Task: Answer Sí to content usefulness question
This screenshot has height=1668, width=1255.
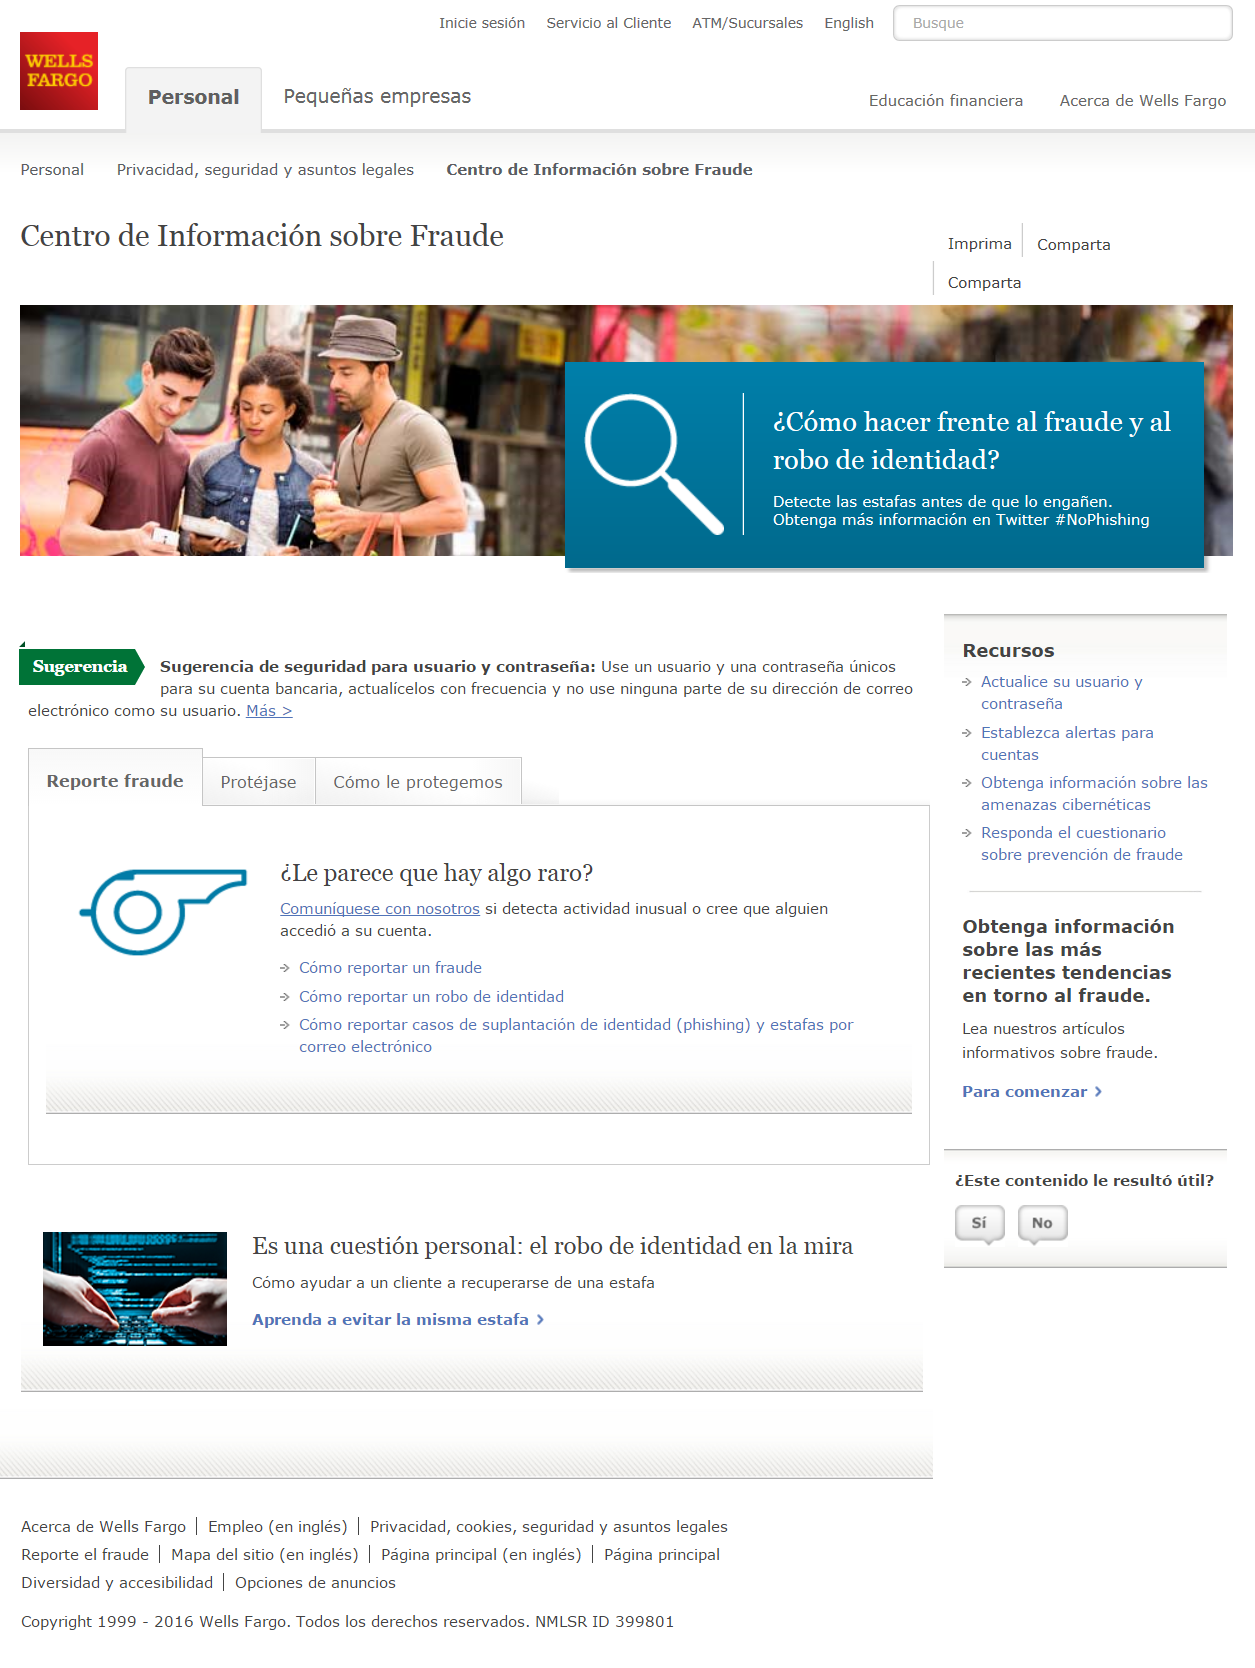Action: coord(979,1224)
